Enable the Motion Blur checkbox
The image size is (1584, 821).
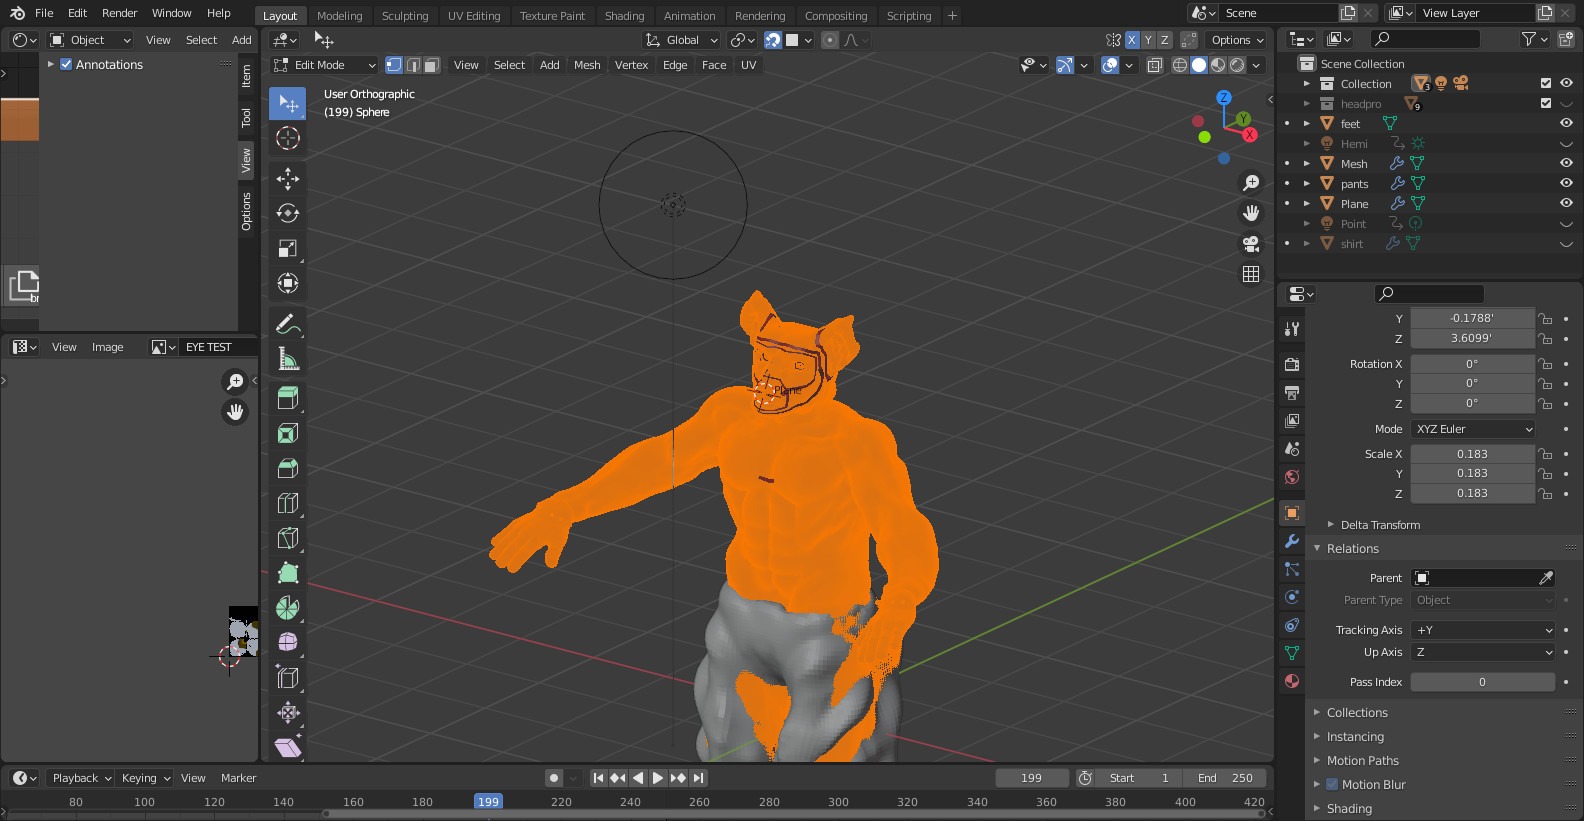point(1332,785)
